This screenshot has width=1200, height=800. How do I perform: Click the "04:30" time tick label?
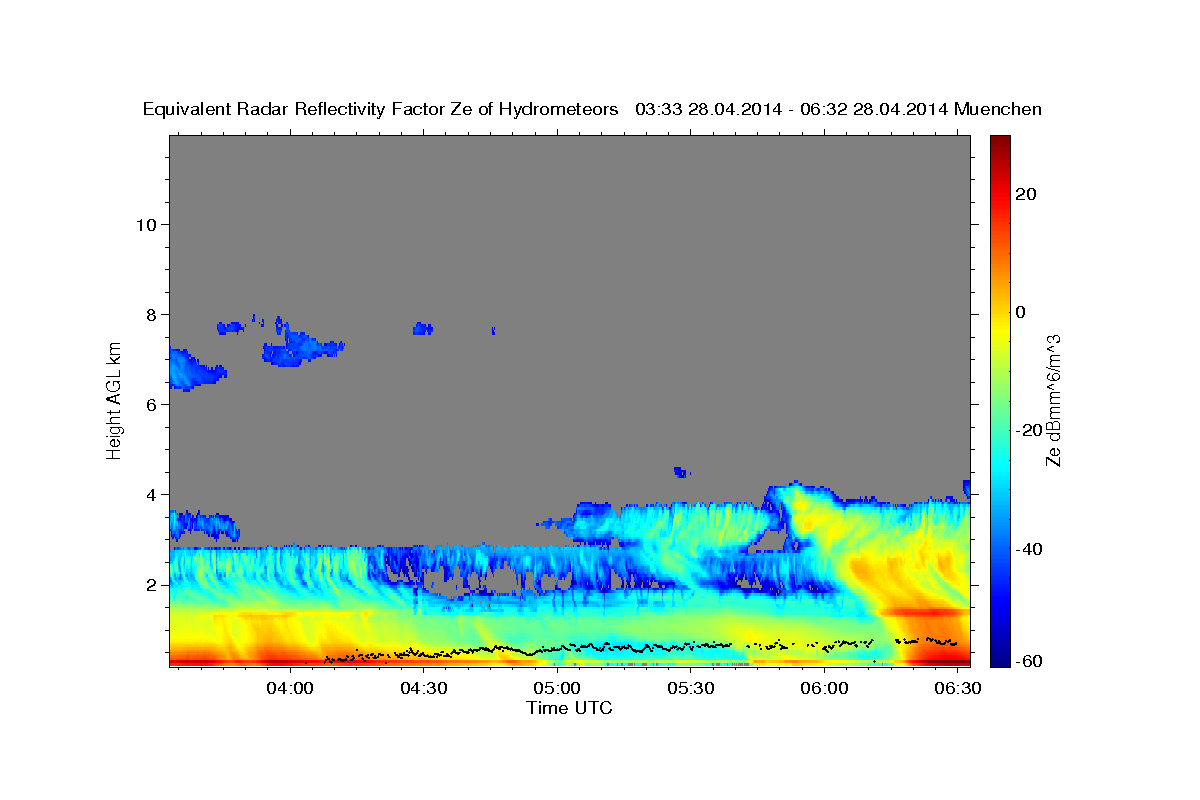click(424, 689)
